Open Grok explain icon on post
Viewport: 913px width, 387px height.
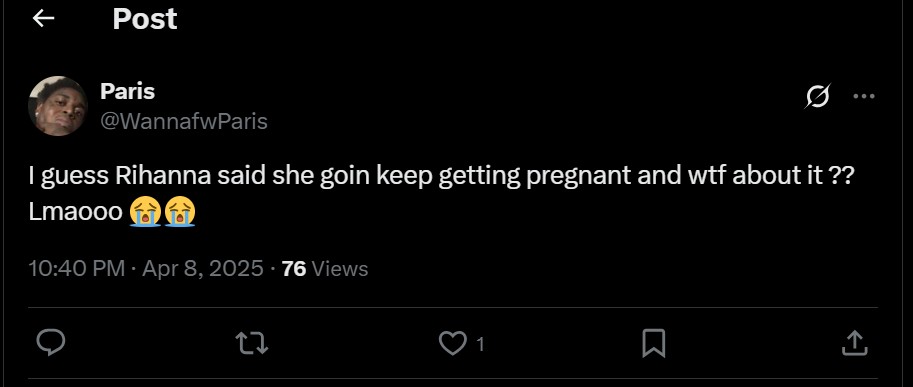click(x=818, y=96)
